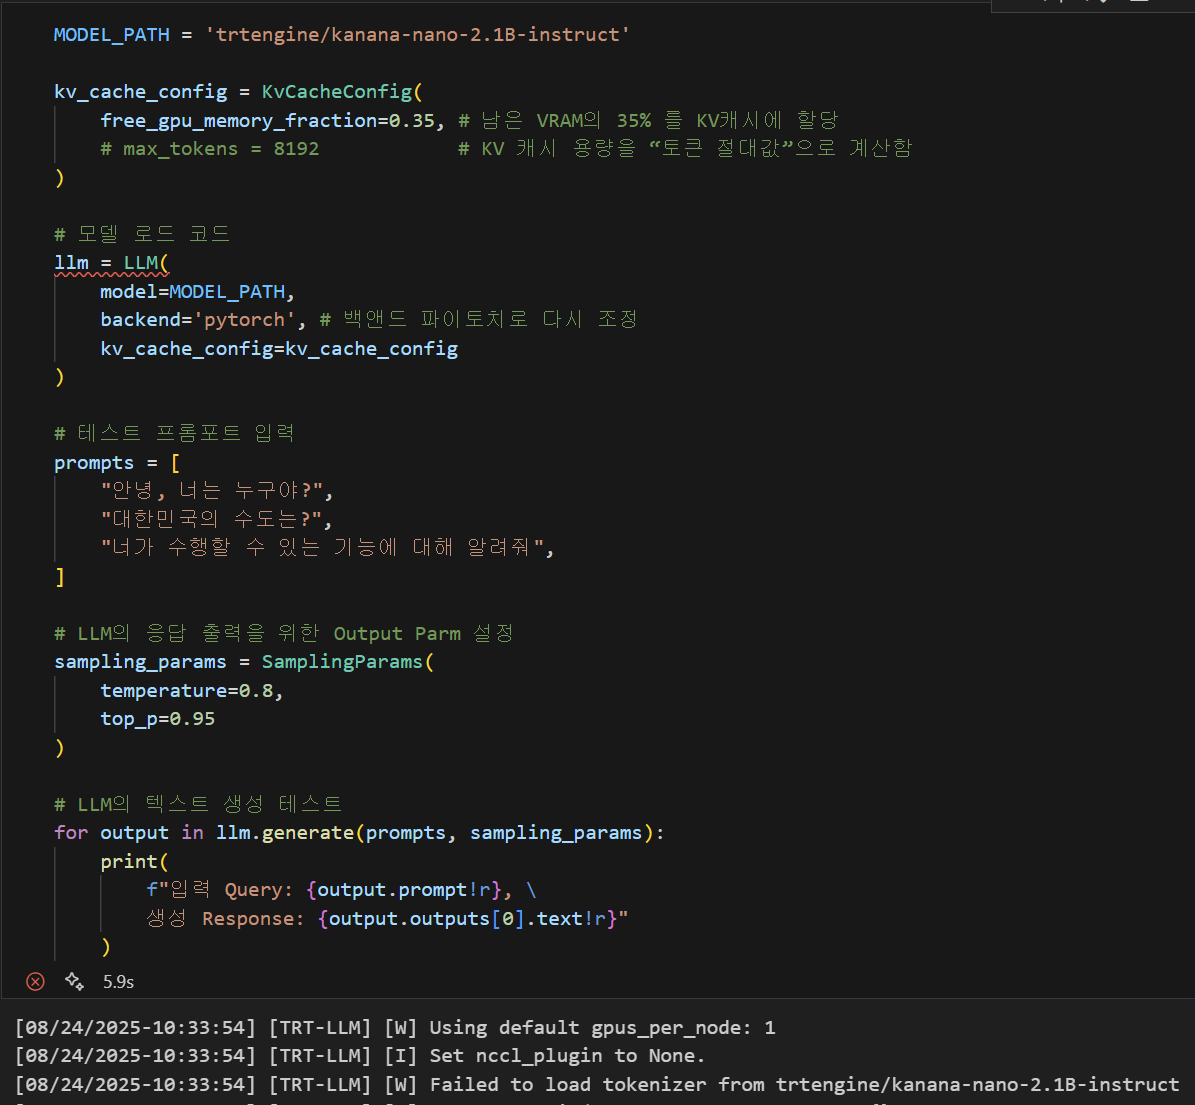Click the top_p=0.95 argument
This screenshot has width=1195, height=1105.
coord(157,719)
